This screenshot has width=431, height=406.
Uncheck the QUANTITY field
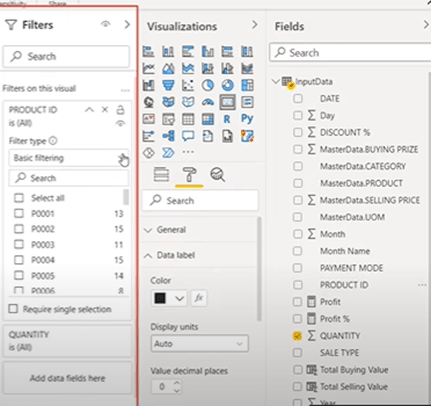[297, 336]
